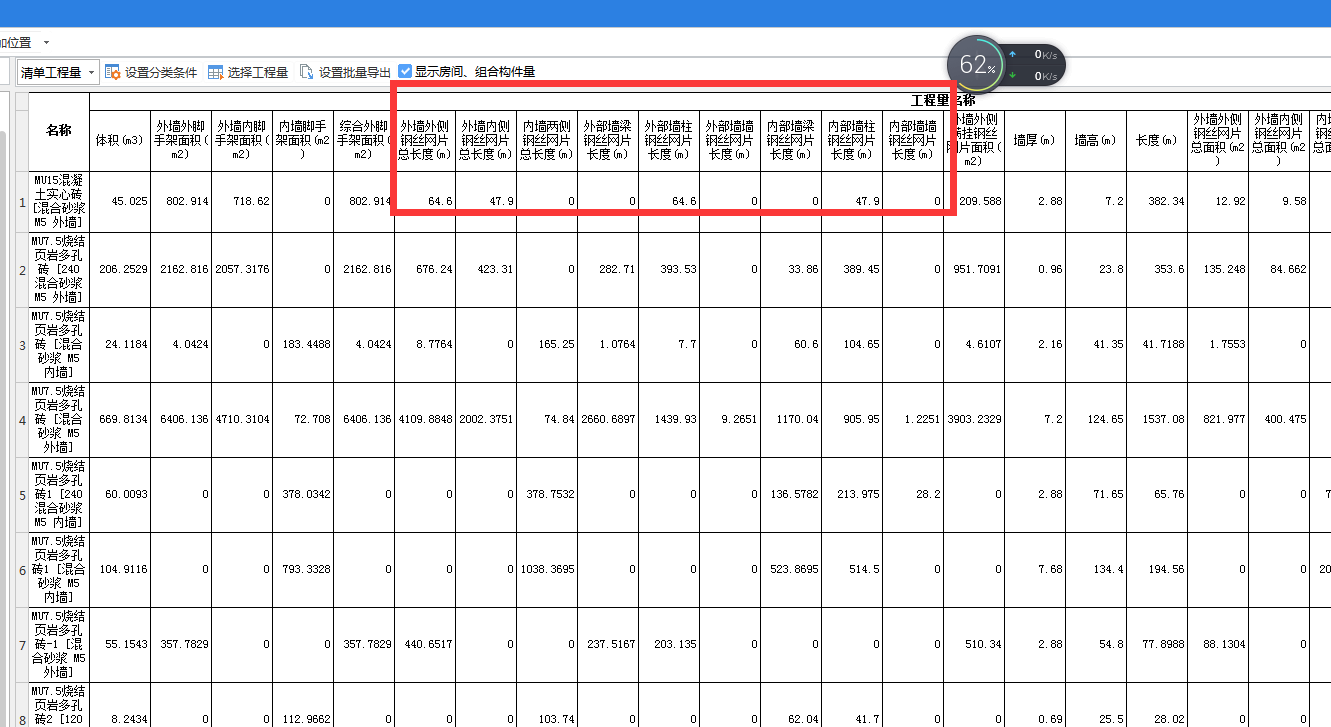Expand the 加位置 dropdown arrow
Viewport: 1331px width, 727px height.
[x=46, y=43]
